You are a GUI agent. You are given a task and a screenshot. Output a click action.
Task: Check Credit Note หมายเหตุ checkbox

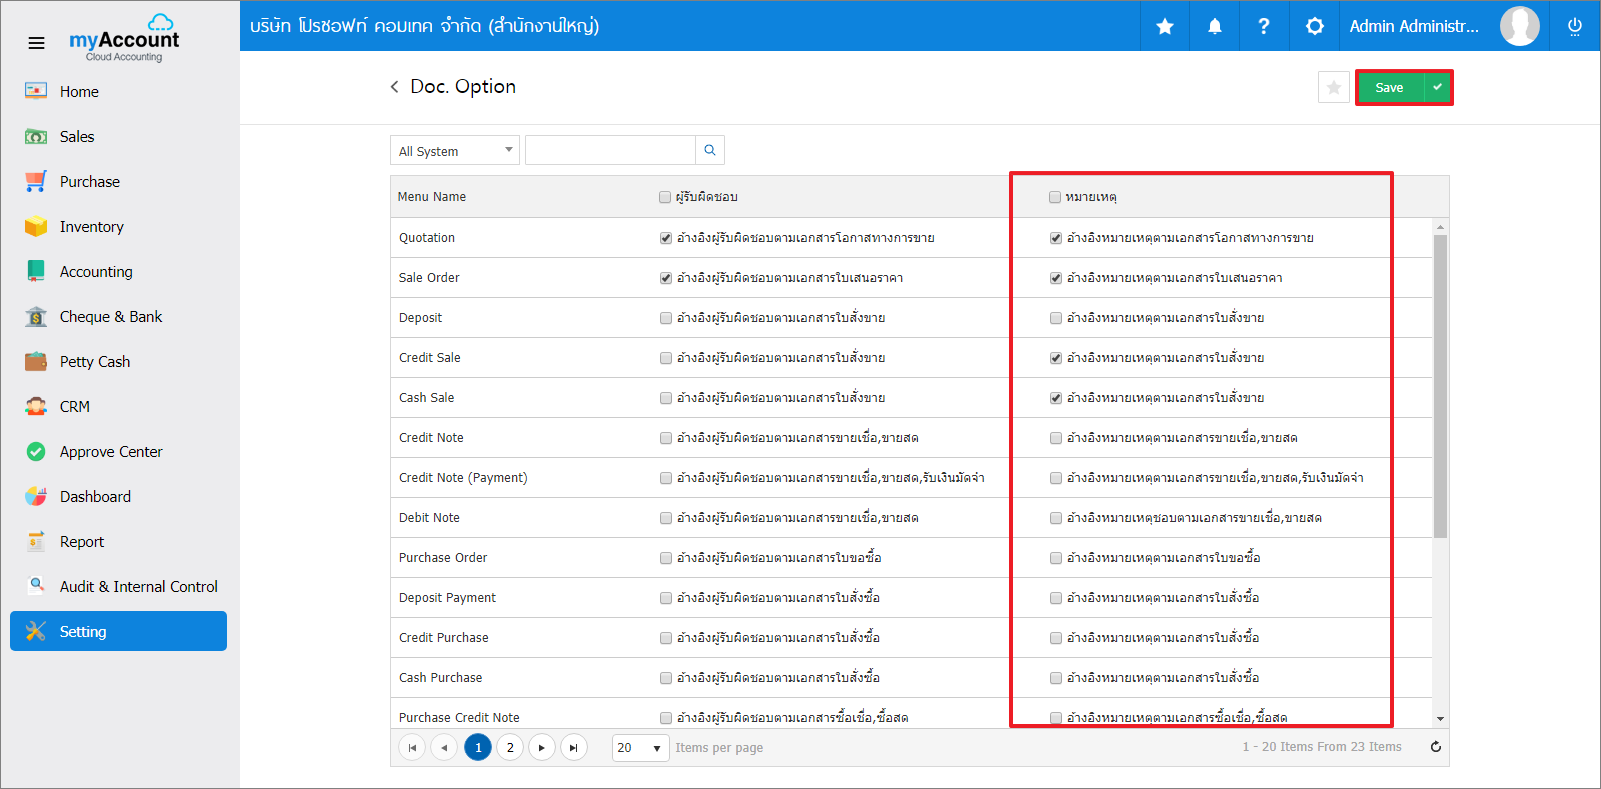pyautogui.click(x=1056, y=438)
